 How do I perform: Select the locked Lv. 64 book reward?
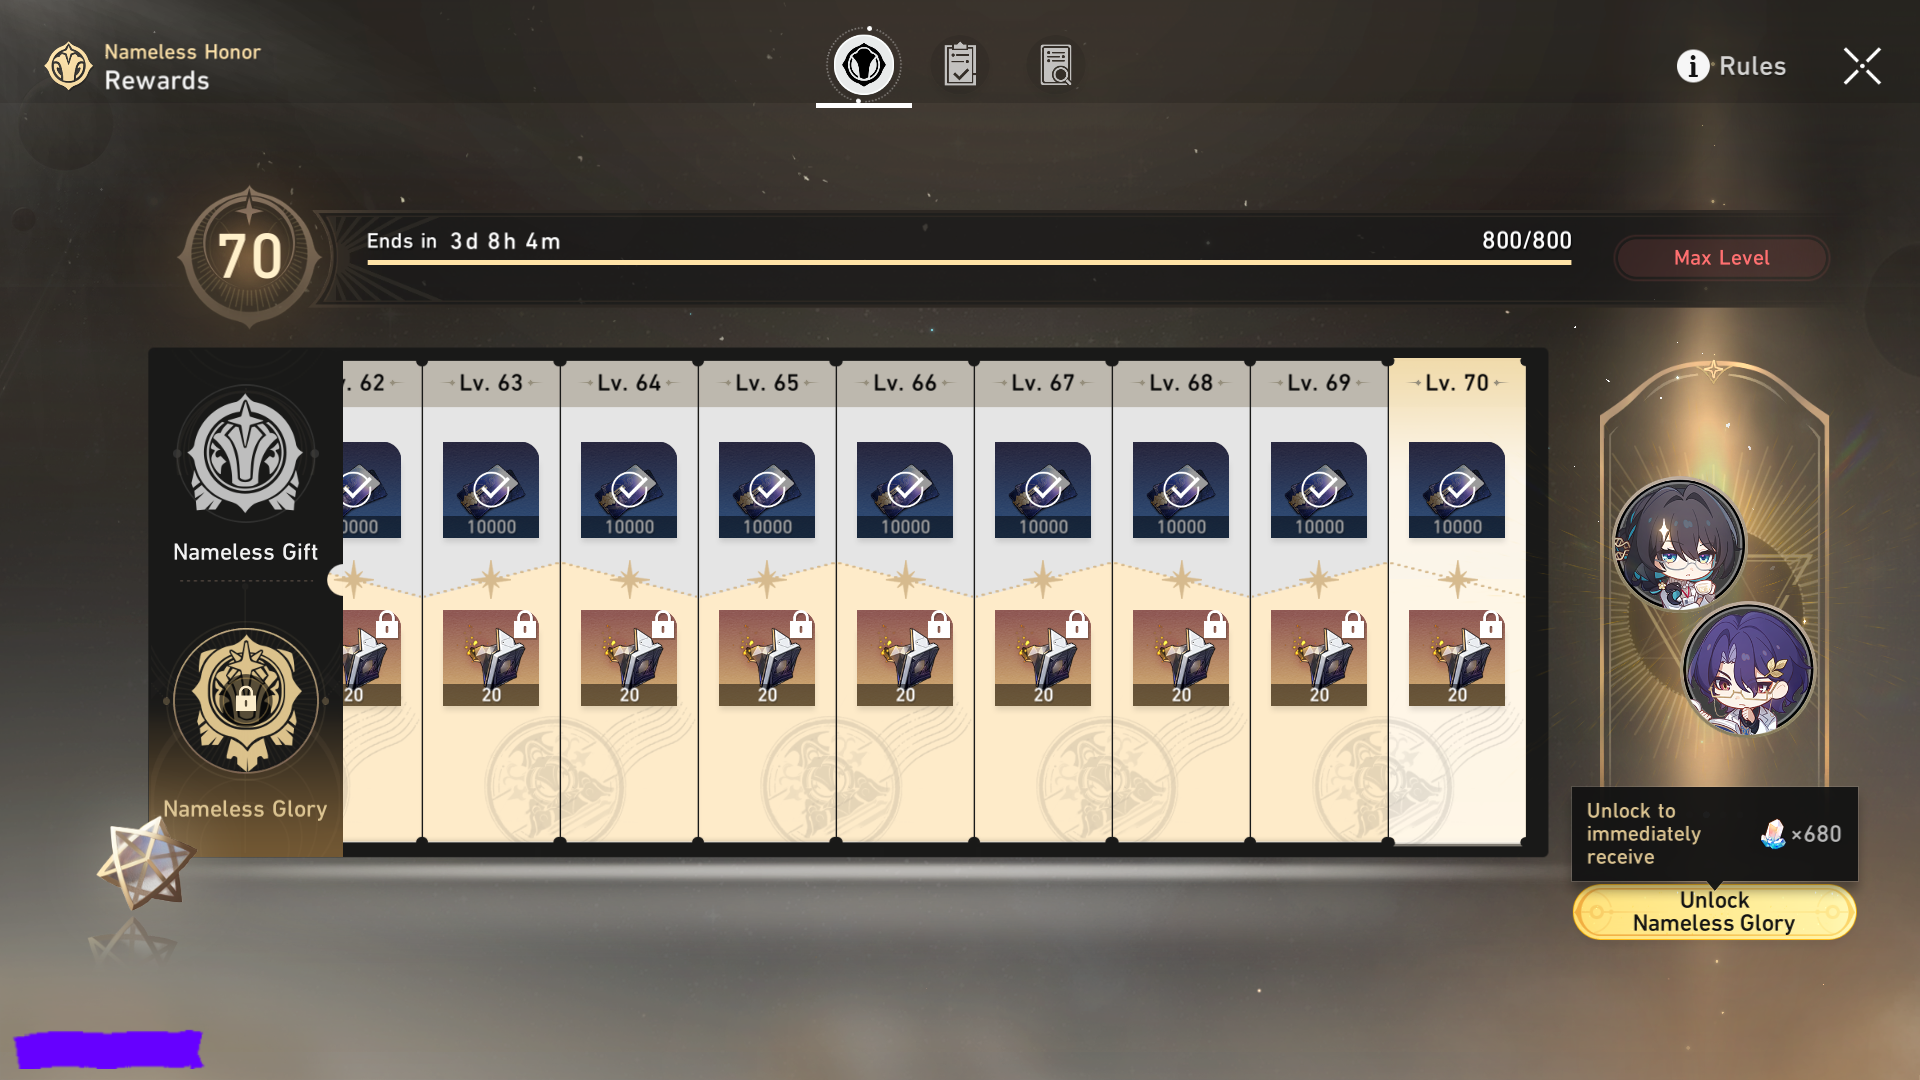point(629,658)
